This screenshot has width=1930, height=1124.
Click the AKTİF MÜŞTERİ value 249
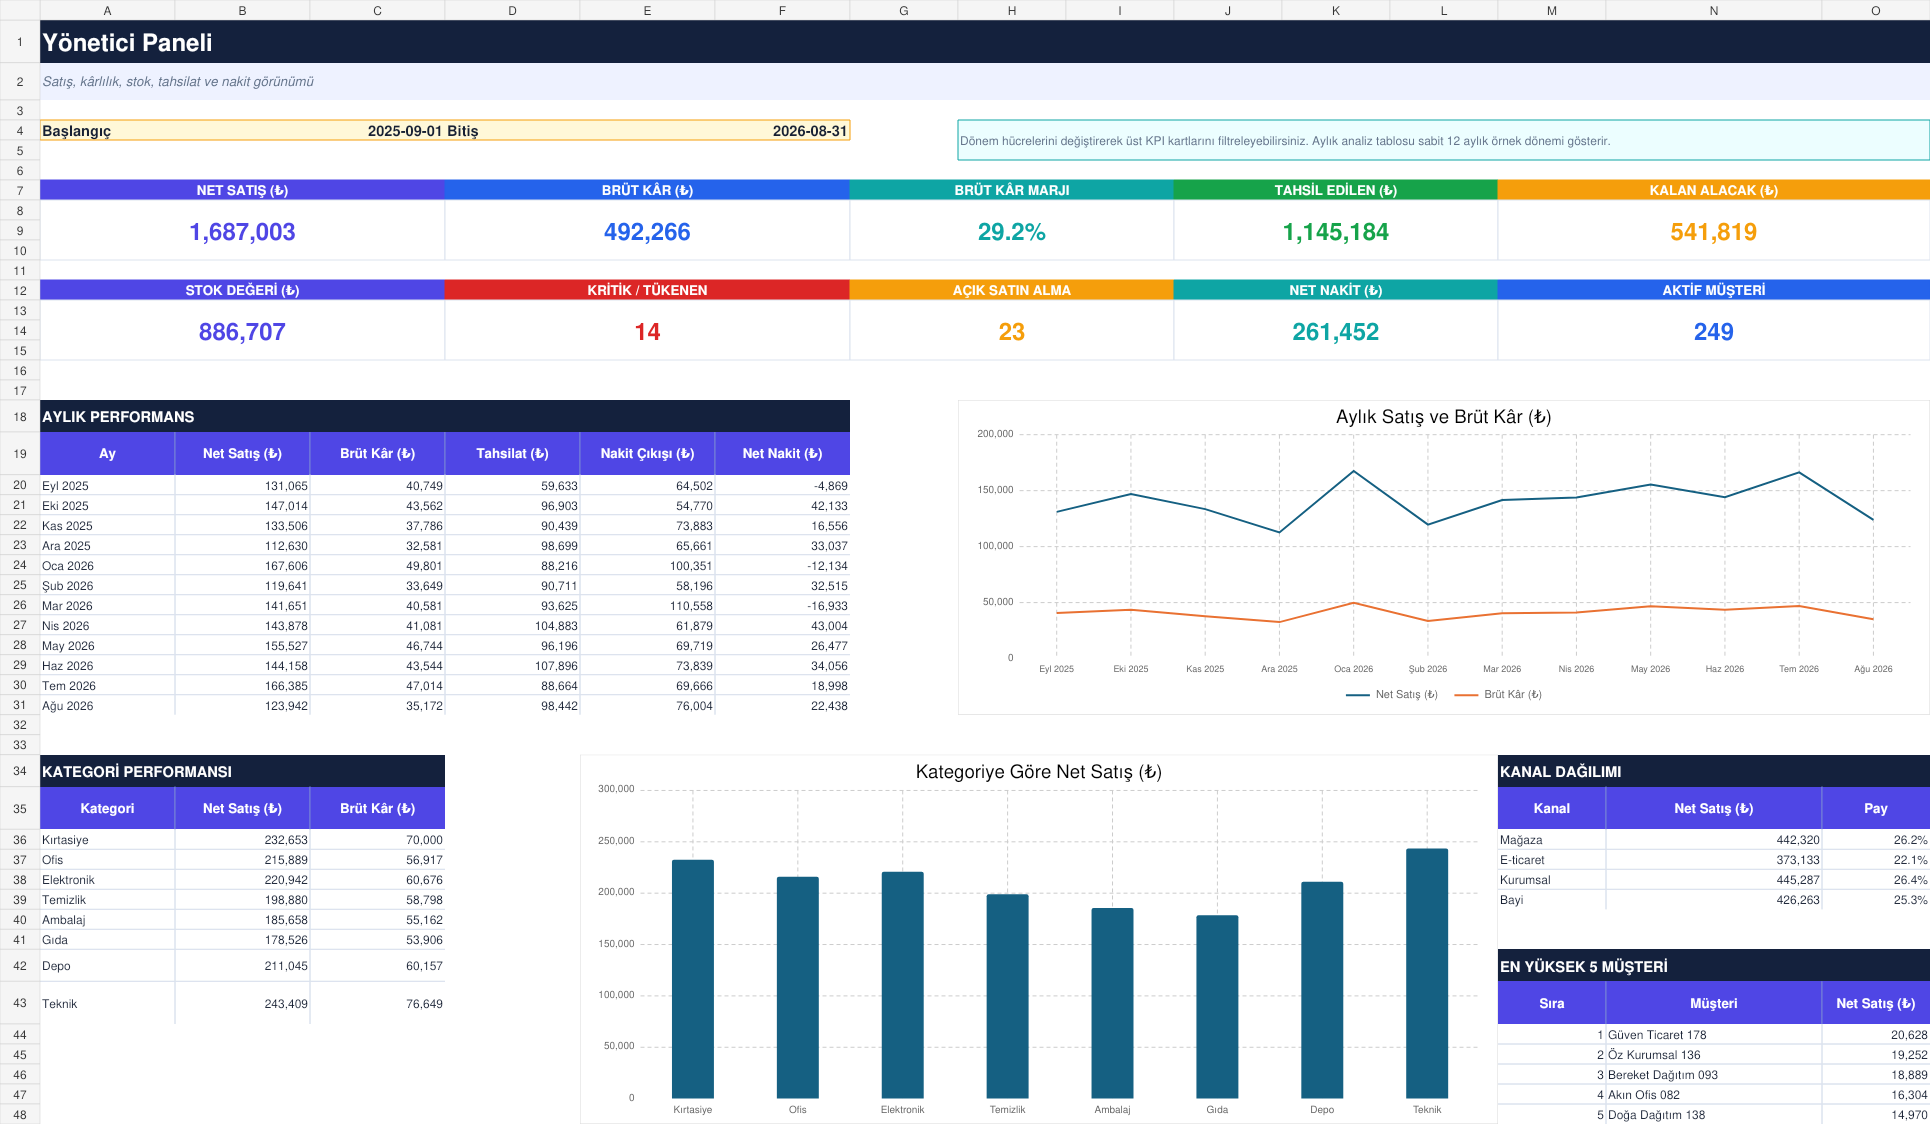click(1713, 331)
